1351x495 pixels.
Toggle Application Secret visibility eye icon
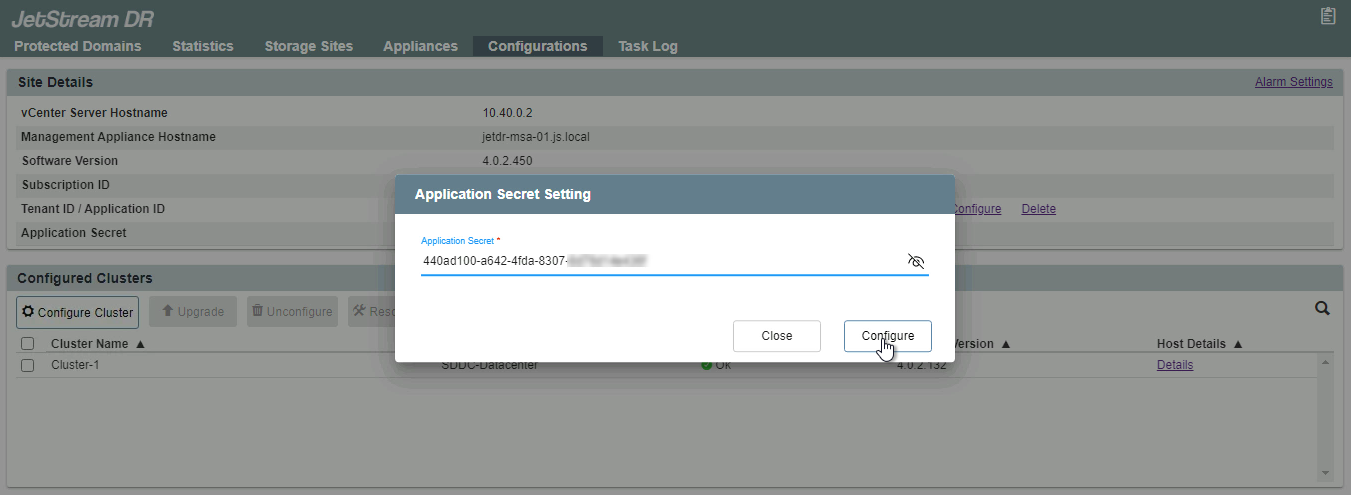(x=915, y=262)
